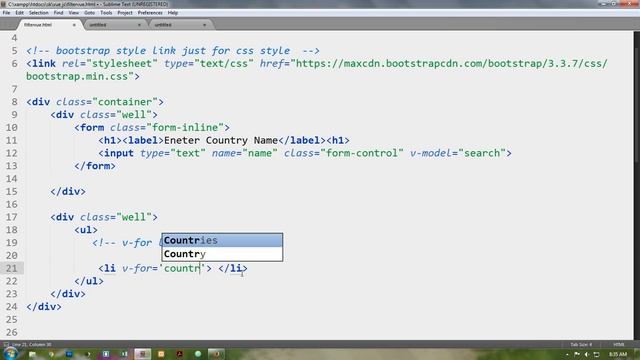Click the red Adobe icon in the taskbar
The image size is (640, 360).
tap(180, 354)
